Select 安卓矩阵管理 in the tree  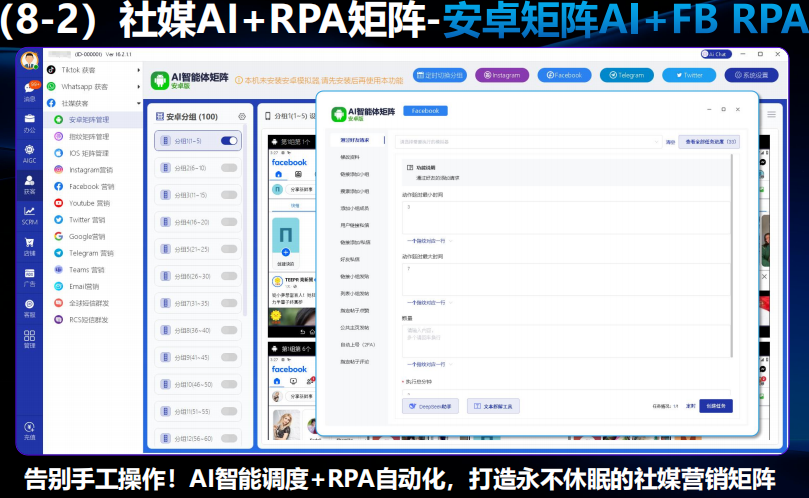[89, 120]
